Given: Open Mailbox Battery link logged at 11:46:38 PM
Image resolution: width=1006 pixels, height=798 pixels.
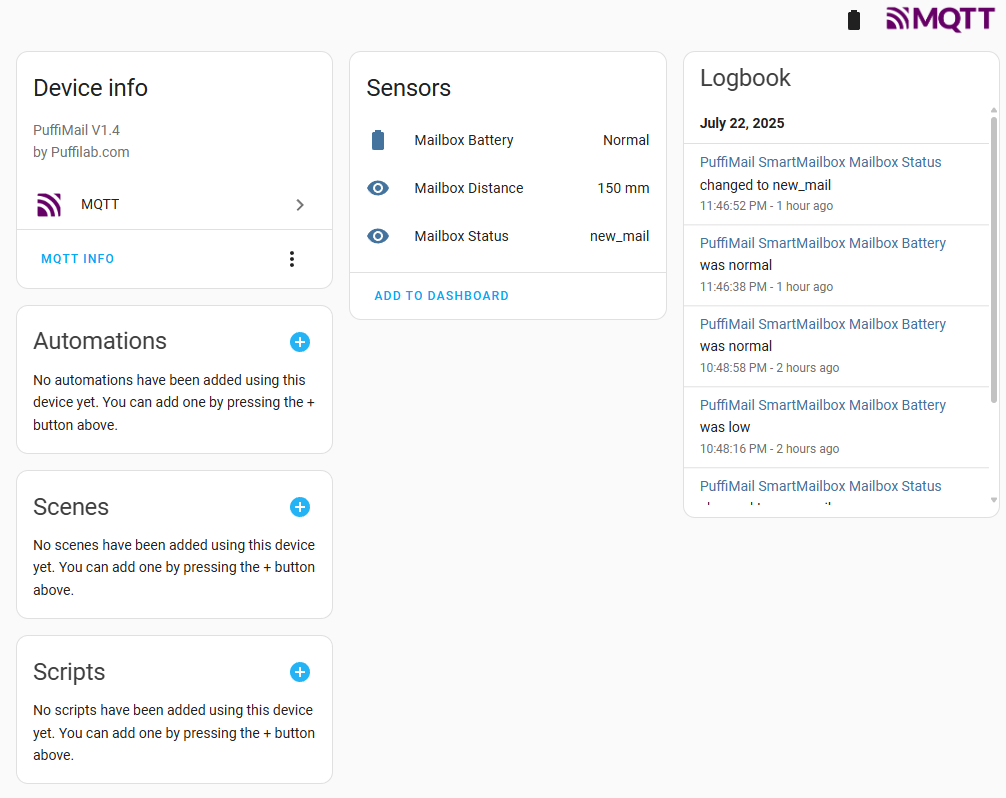Looking at the screenshot, I should pos(823,243).
